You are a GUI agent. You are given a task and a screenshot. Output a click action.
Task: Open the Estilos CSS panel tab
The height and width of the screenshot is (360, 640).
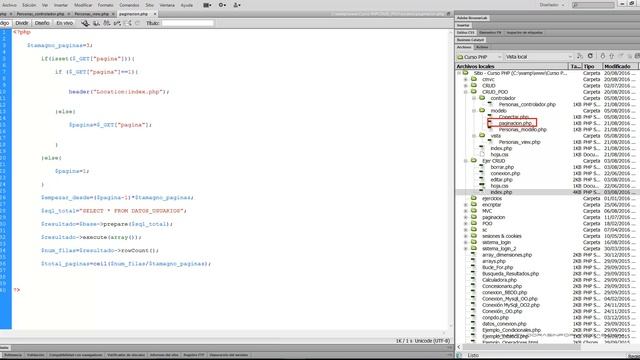[x=465, y=33]
